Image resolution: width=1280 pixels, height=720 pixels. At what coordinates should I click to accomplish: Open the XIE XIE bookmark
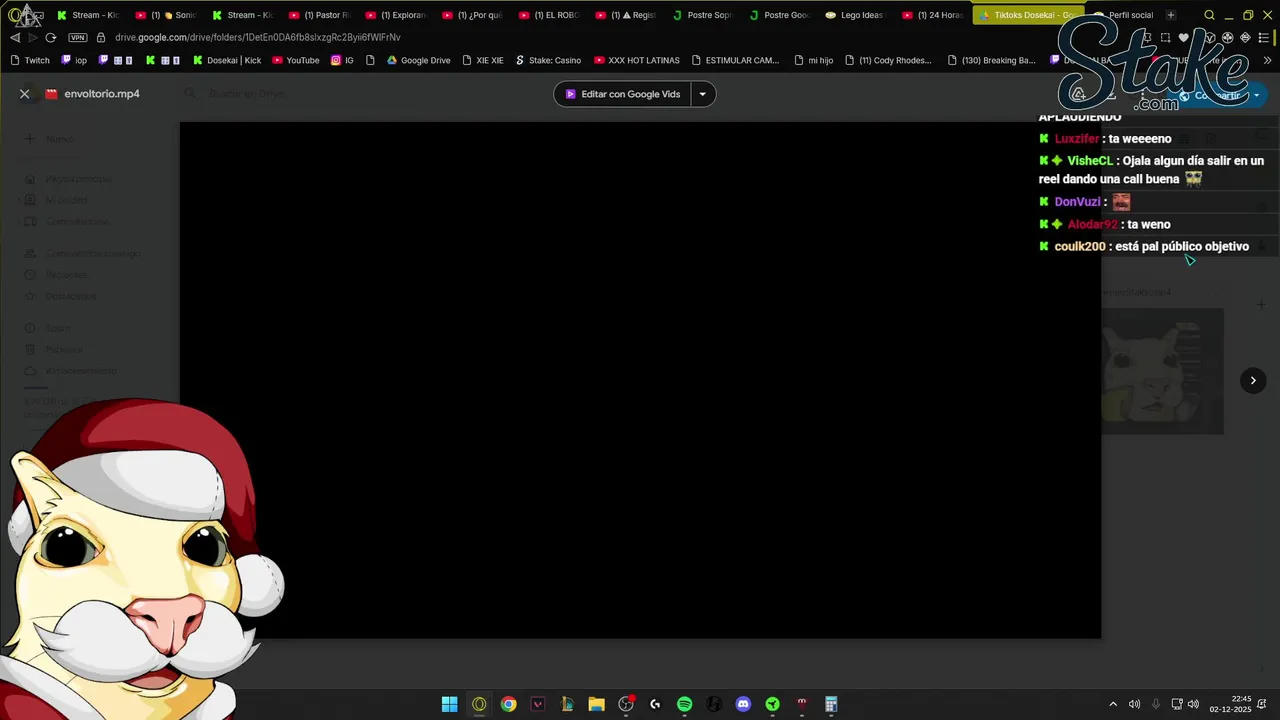click(x=483, y=60)
